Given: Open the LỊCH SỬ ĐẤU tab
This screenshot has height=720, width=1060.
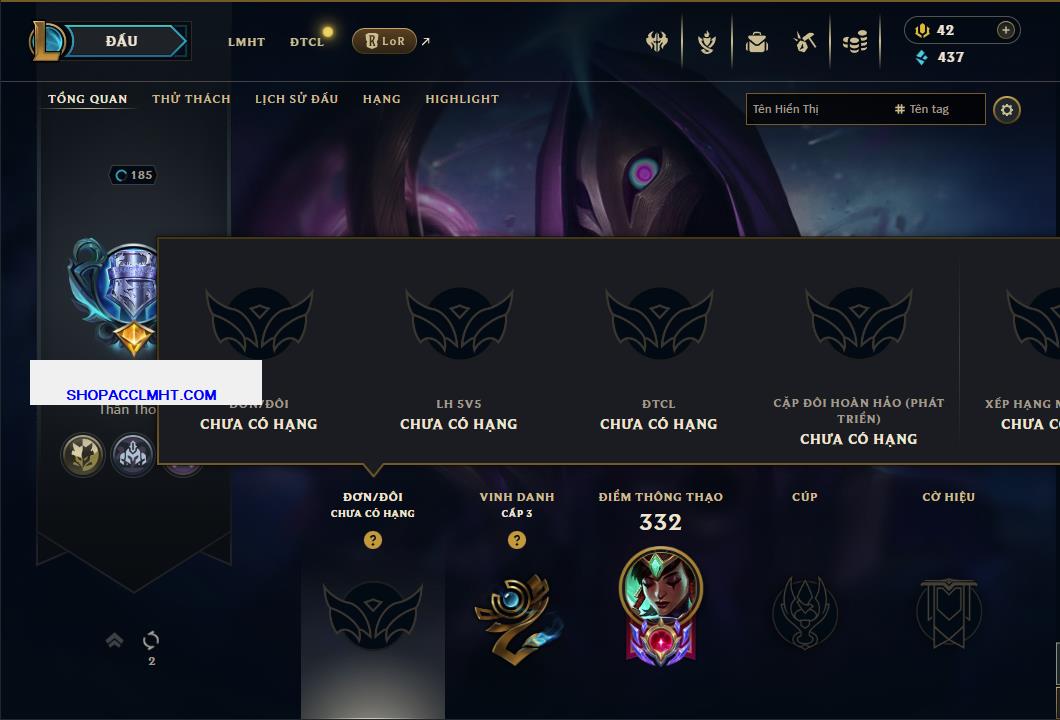Looking at the screenshot, I should point(296,99).
